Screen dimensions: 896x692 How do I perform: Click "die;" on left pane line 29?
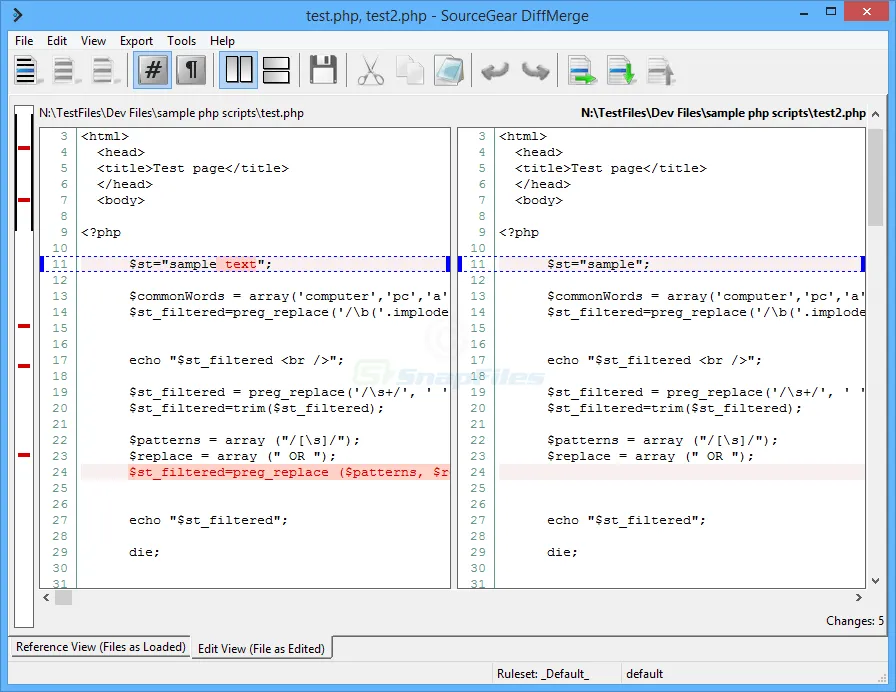click(144, 552)
